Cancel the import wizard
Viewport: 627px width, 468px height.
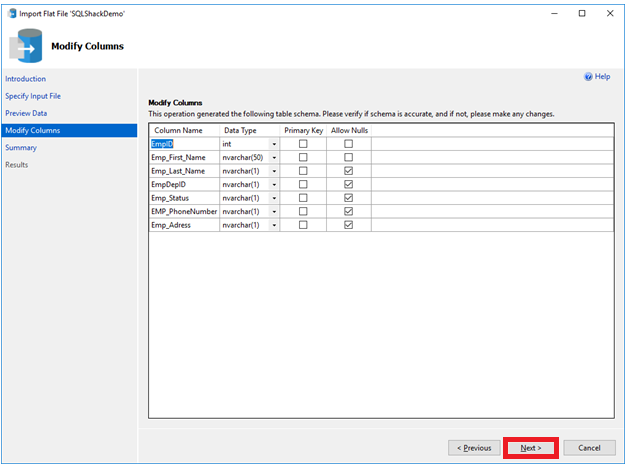coord(589,448)
